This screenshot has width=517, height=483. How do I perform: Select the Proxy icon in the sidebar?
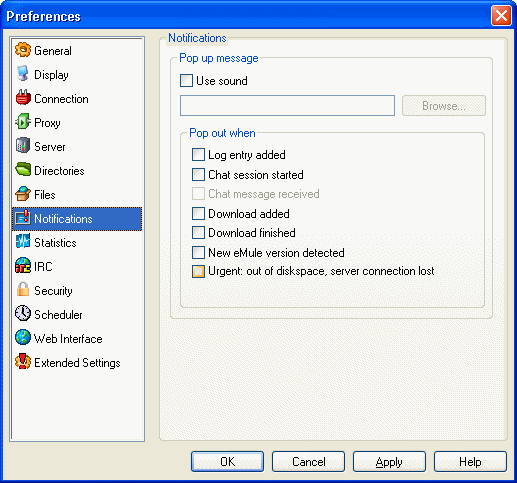tap(23, 122)
